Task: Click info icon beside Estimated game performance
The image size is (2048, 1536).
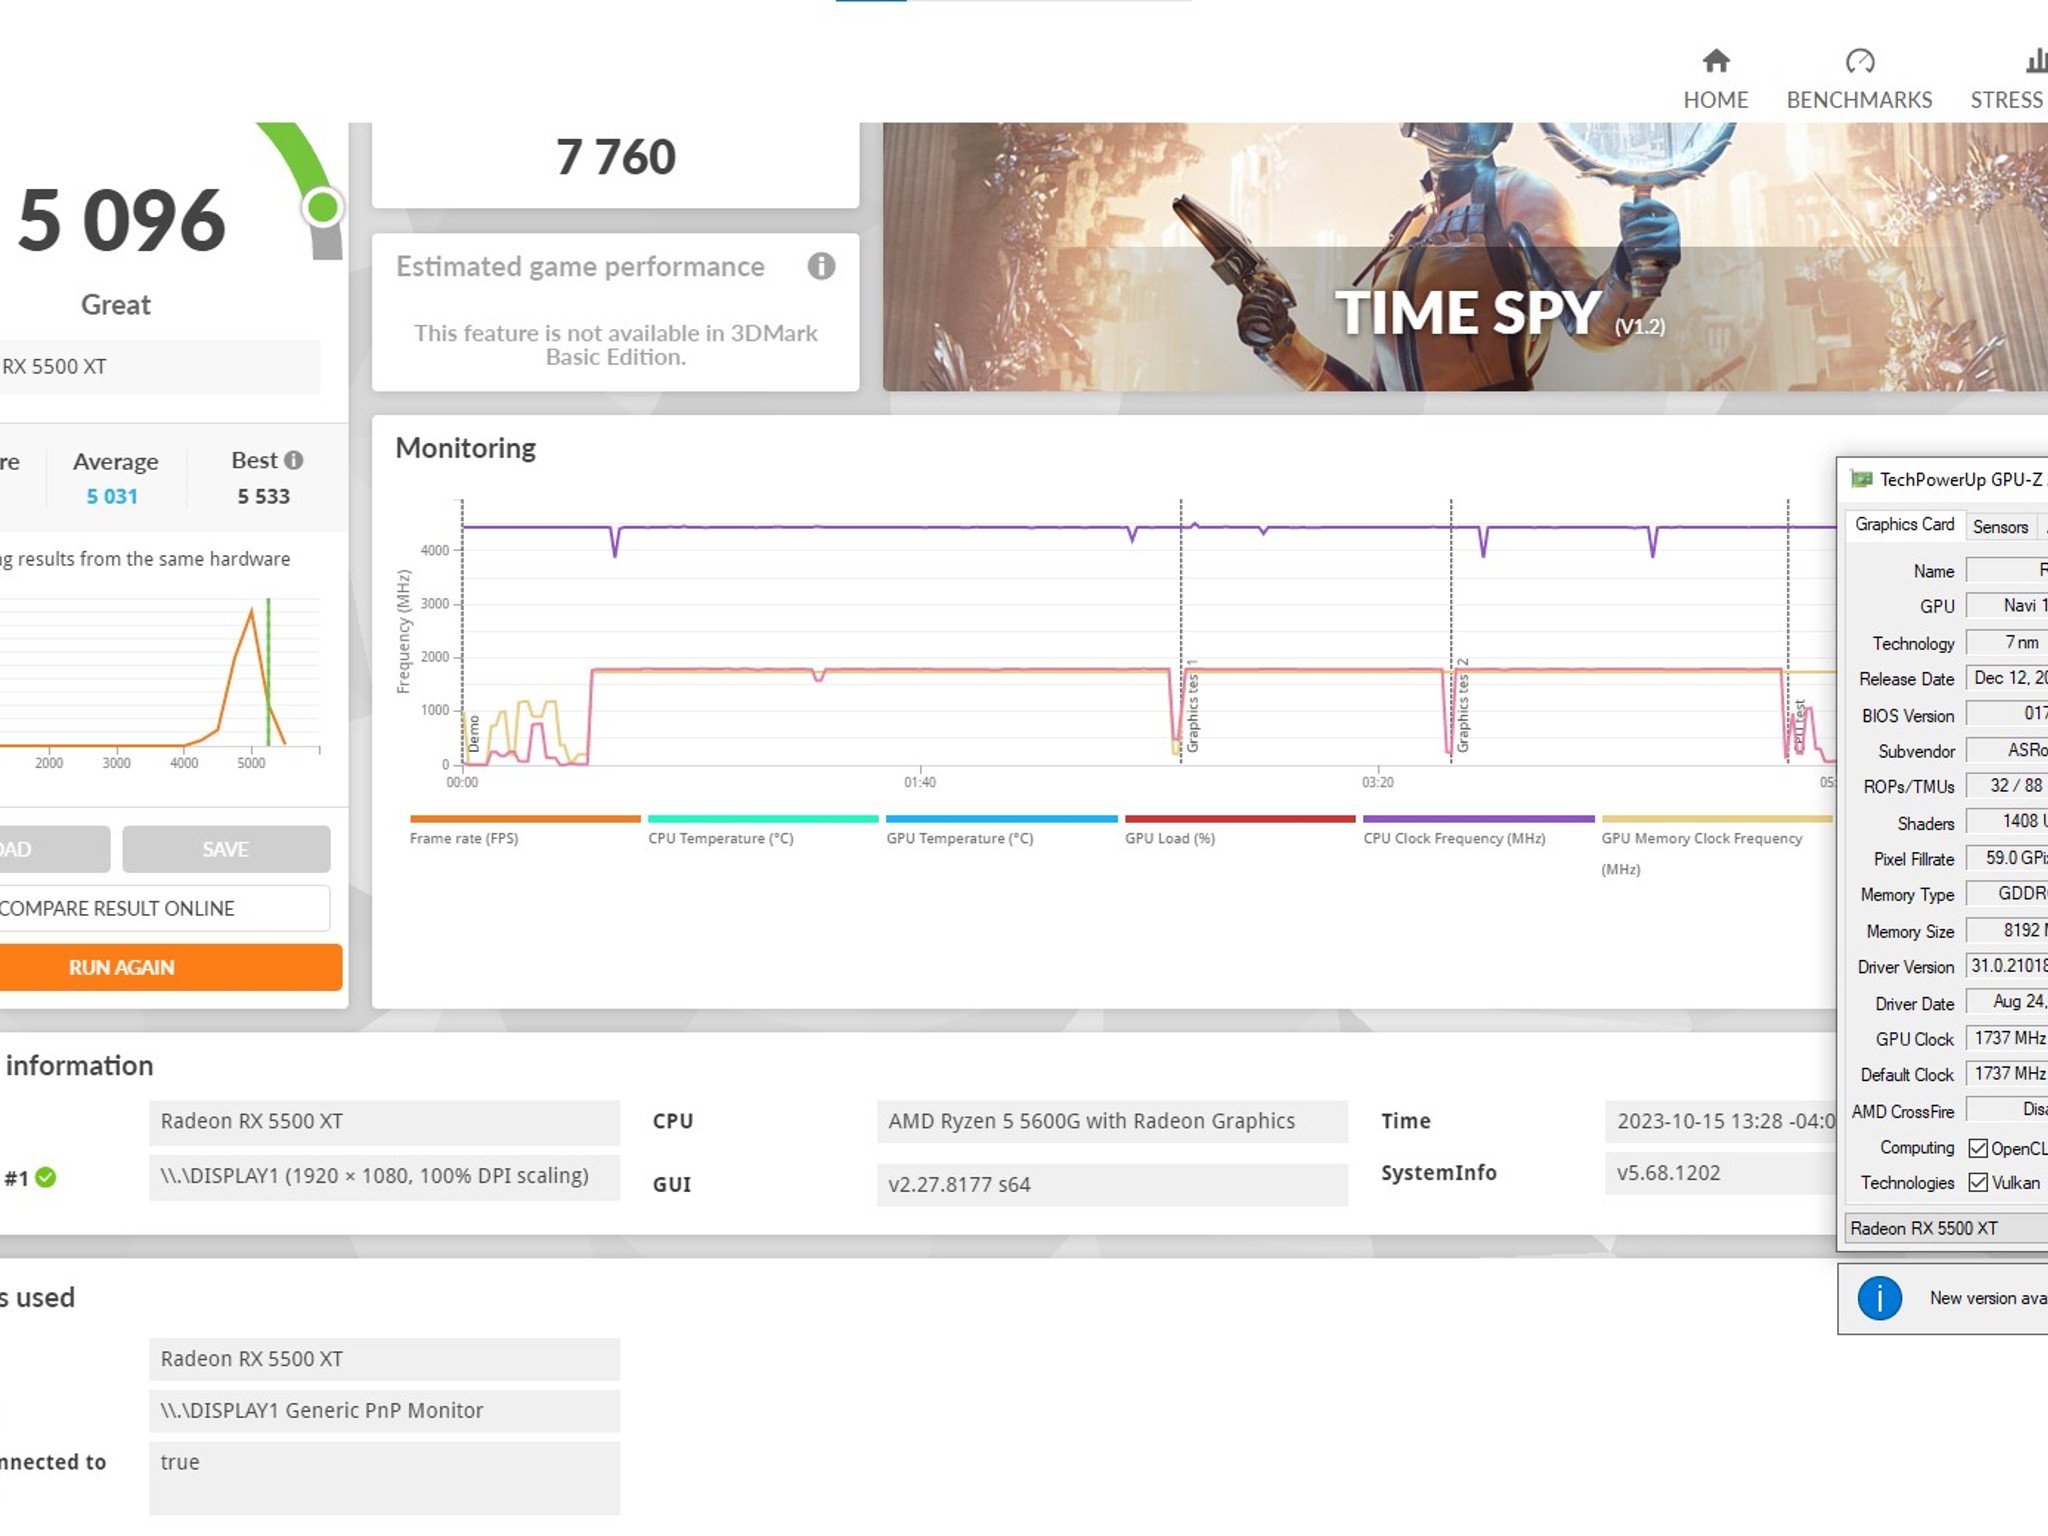Action: pos(821,266)
